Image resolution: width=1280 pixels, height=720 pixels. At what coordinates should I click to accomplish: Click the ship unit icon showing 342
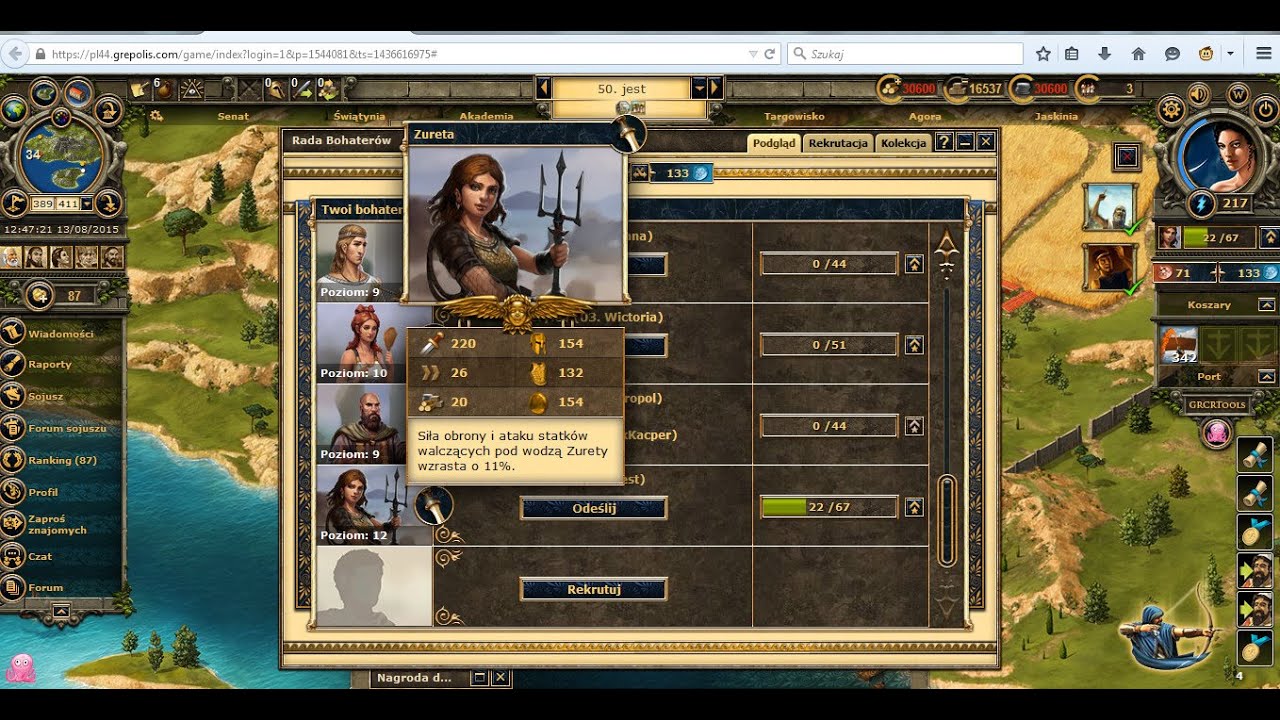[1177, 344]
